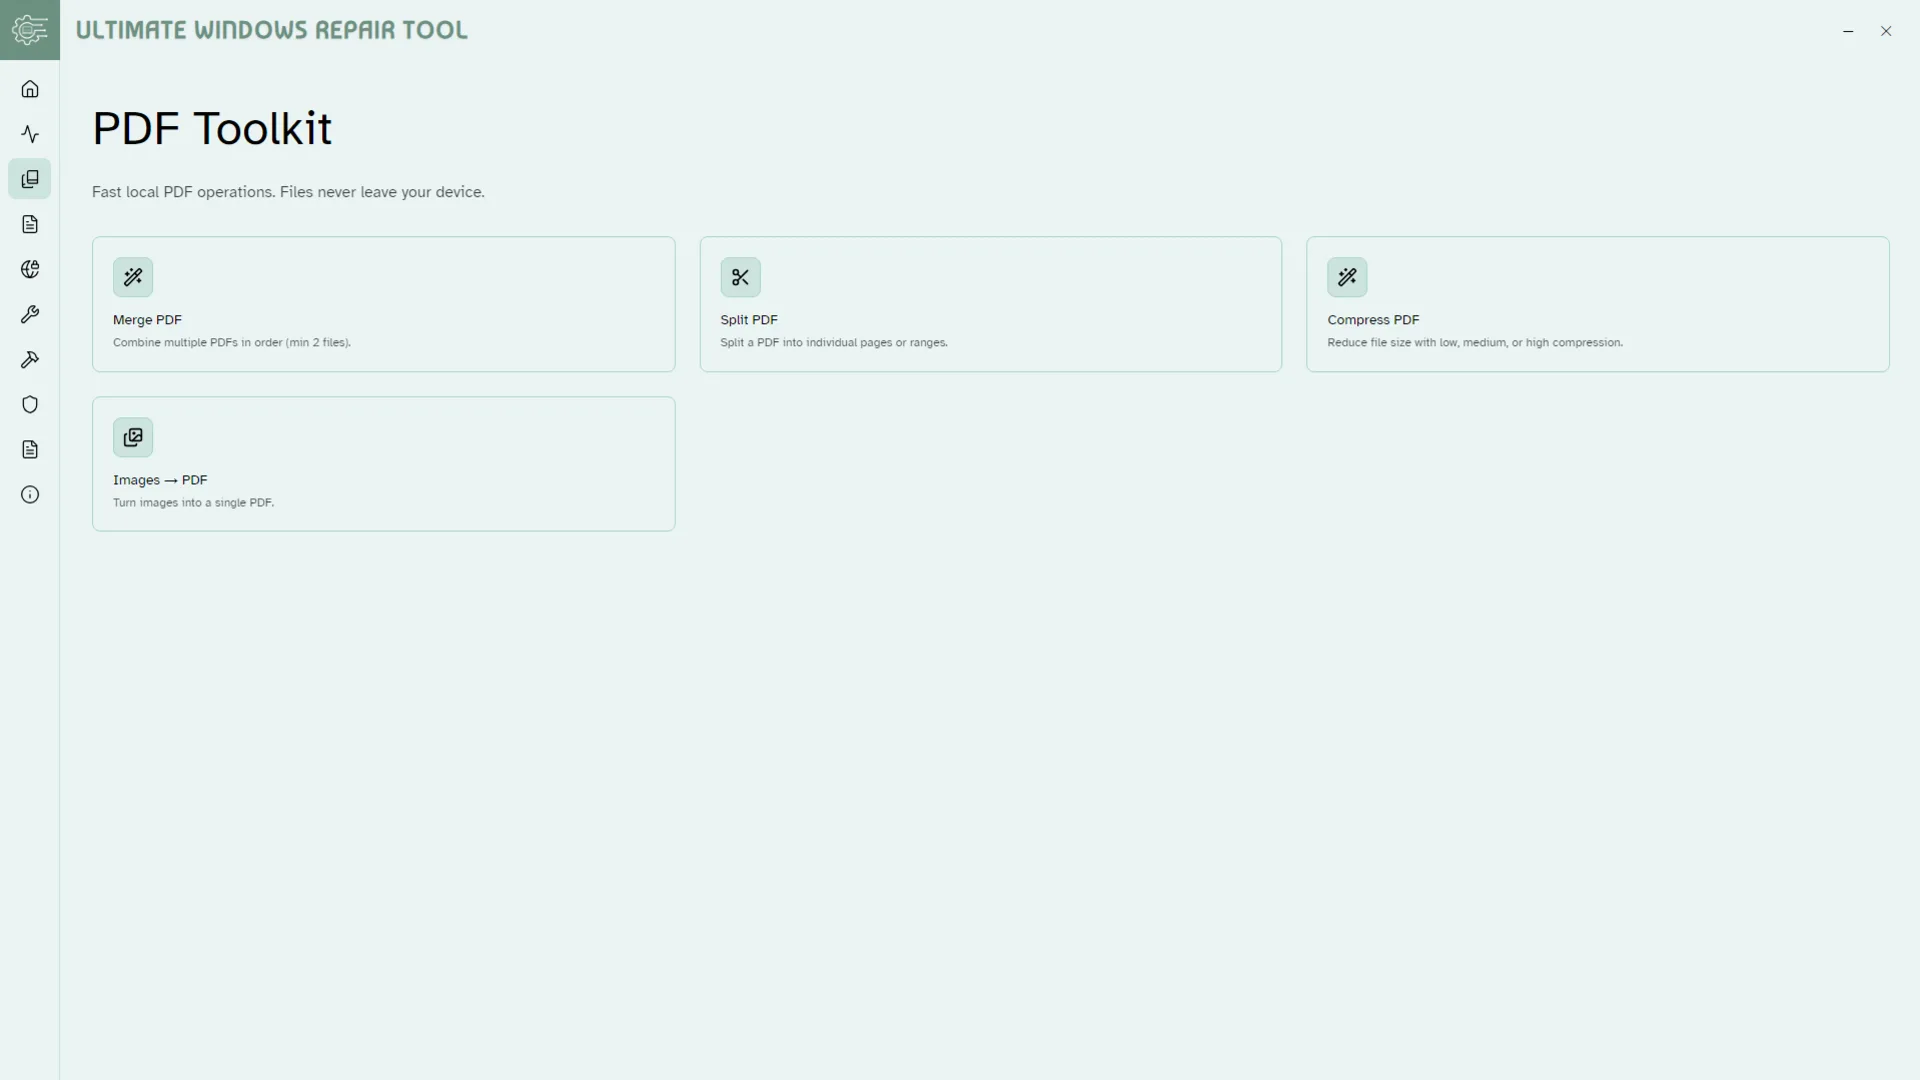Open the activity pulse monitor sidebar icon
This screenshot has width=1920, height=1080.
click(x=30, y=134)
